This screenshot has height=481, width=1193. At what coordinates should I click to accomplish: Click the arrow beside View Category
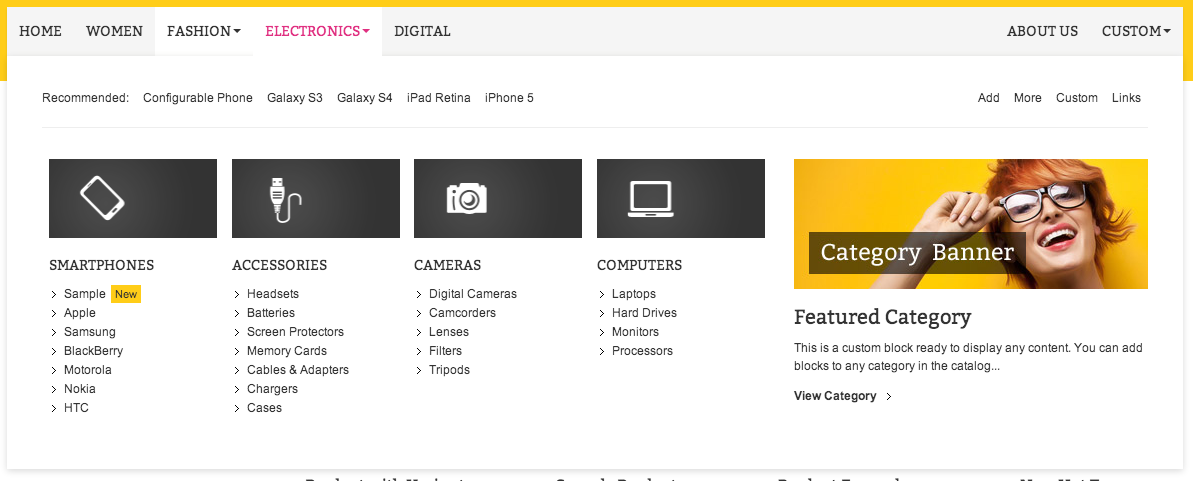[889, 397]
